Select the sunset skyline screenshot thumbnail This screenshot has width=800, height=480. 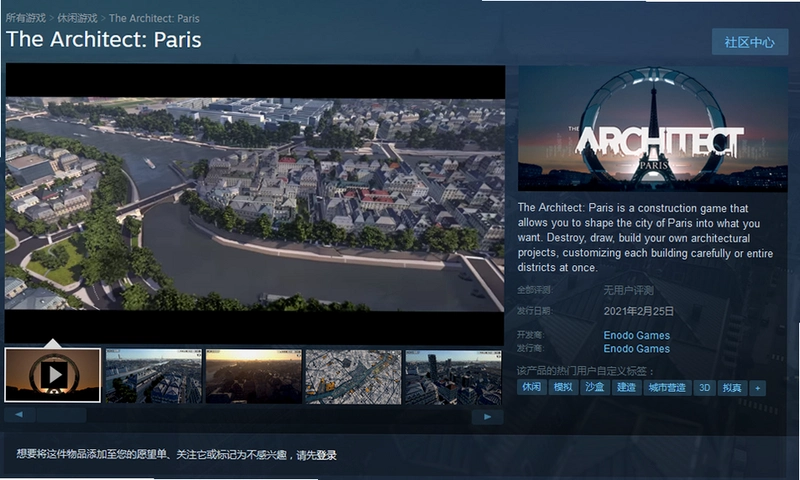[254, 376]
